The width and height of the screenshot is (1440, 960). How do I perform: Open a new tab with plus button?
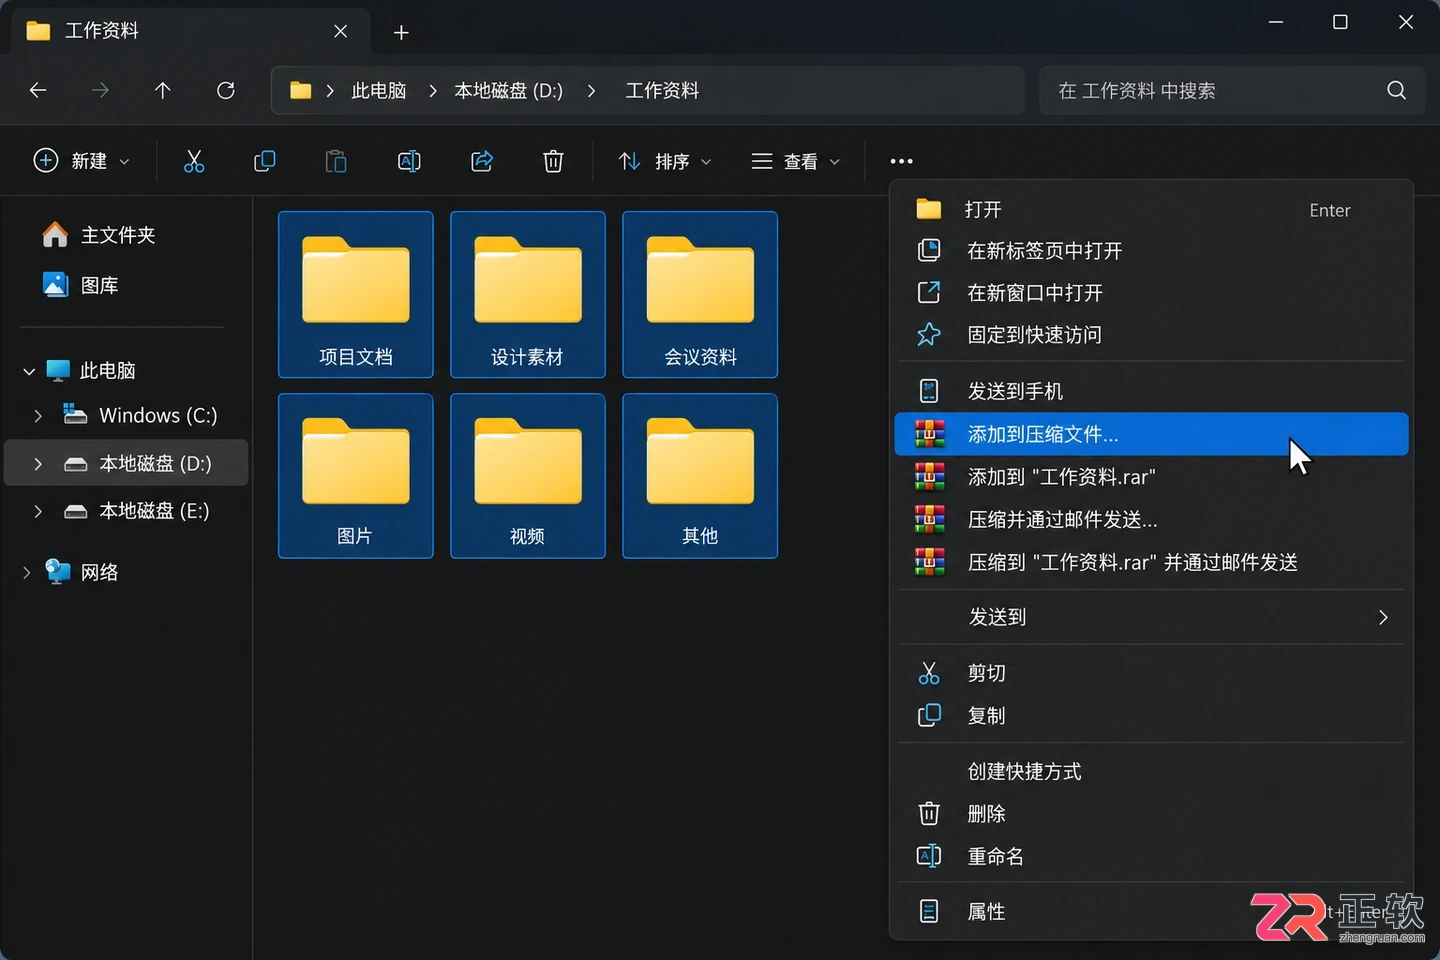coord(401,32)
